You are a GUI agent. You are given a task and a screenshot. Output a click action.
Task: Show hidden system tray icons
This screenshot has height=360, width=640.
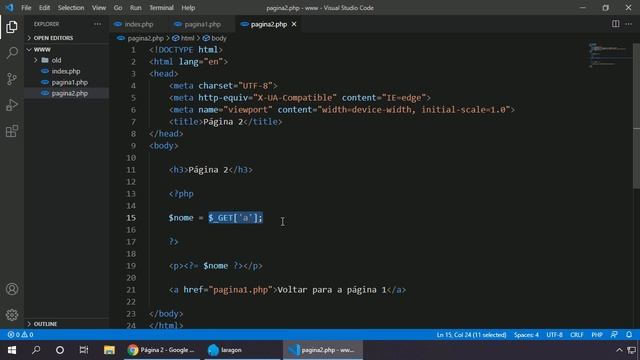point(619,350)
